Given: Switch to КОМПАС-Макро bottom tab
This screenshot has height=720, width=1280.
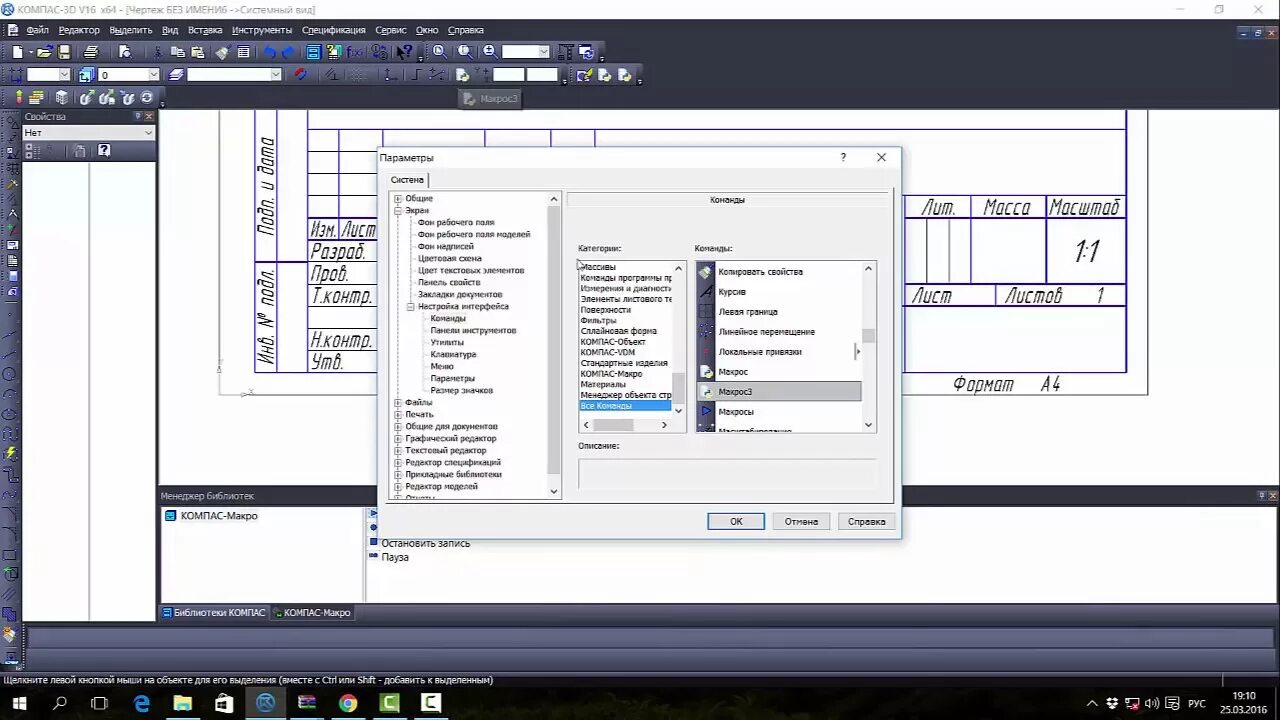Looking at the screenshot, I should coord(312,613).
